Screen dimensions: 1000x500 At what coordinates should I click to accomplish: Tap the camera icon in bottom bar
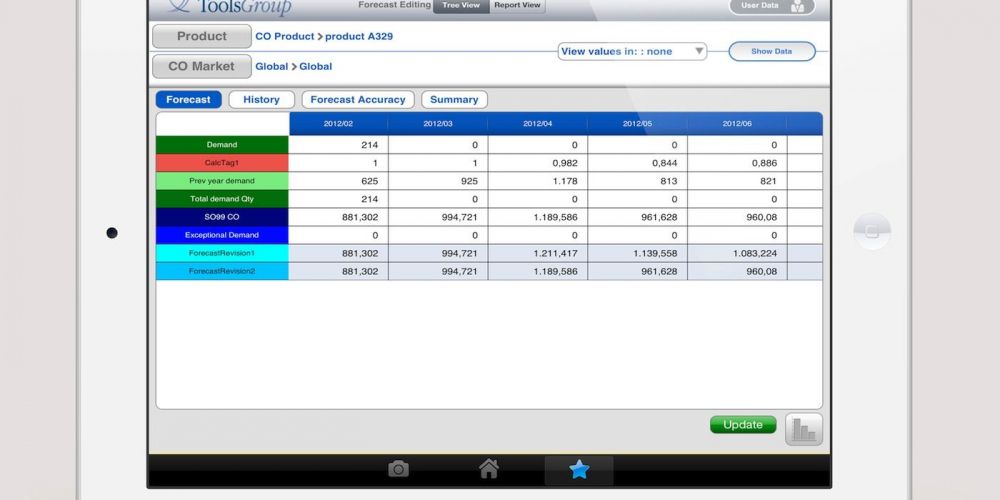(x=398, y=469)
